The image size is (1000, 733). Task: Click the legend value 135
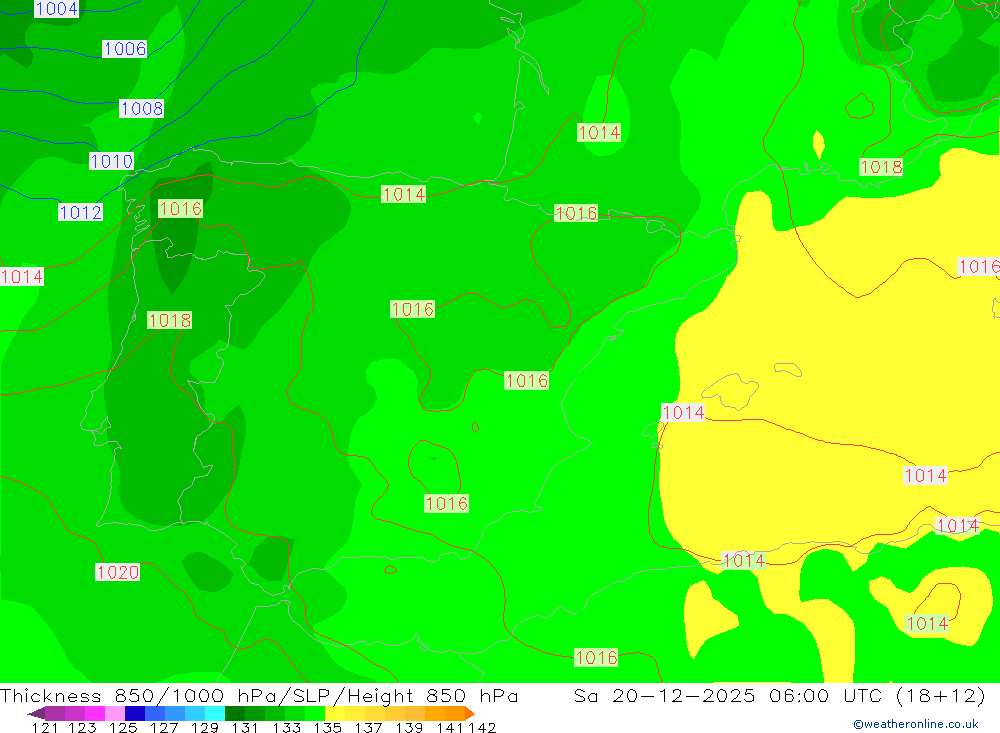click(327, 727)
